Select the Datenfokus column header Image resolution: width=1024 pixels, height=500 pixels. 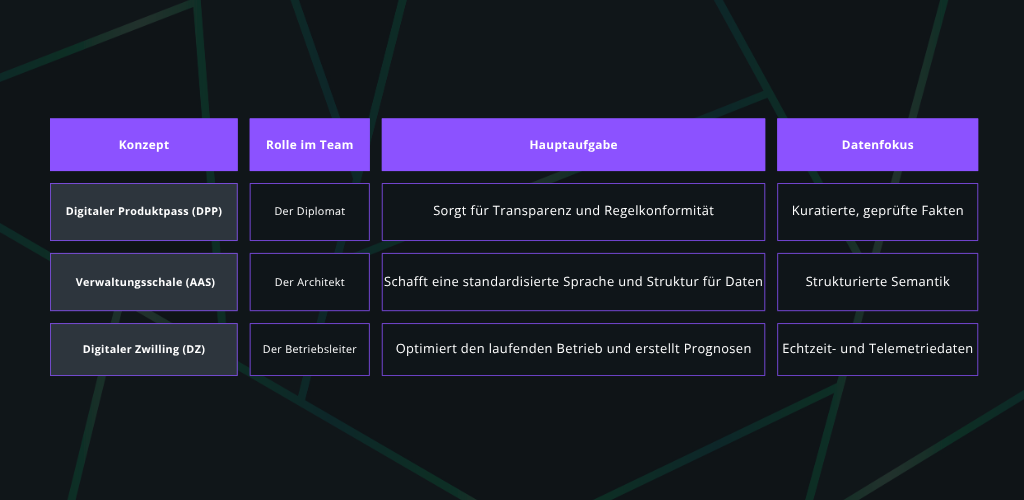[877, 145]
